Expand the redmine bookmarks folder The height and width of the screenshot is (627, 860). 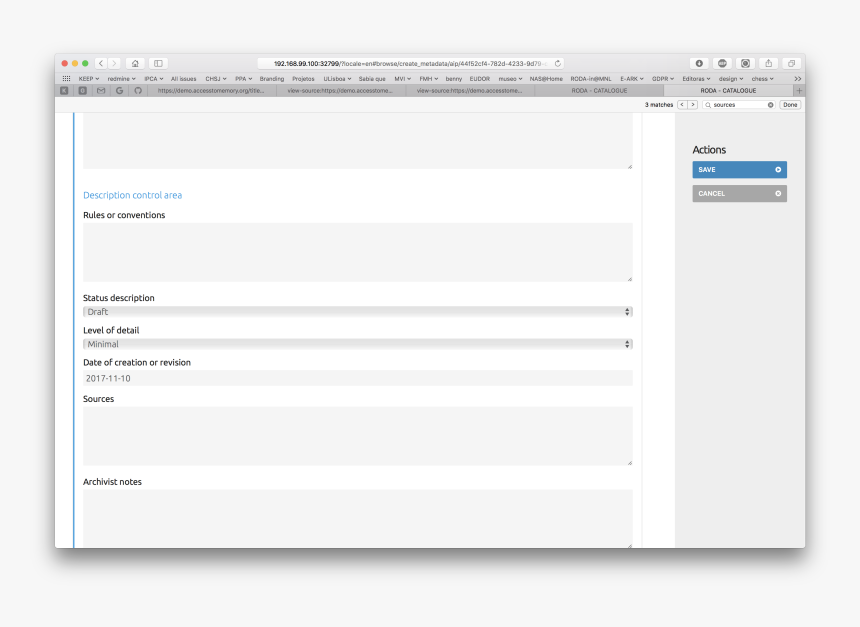121,78
